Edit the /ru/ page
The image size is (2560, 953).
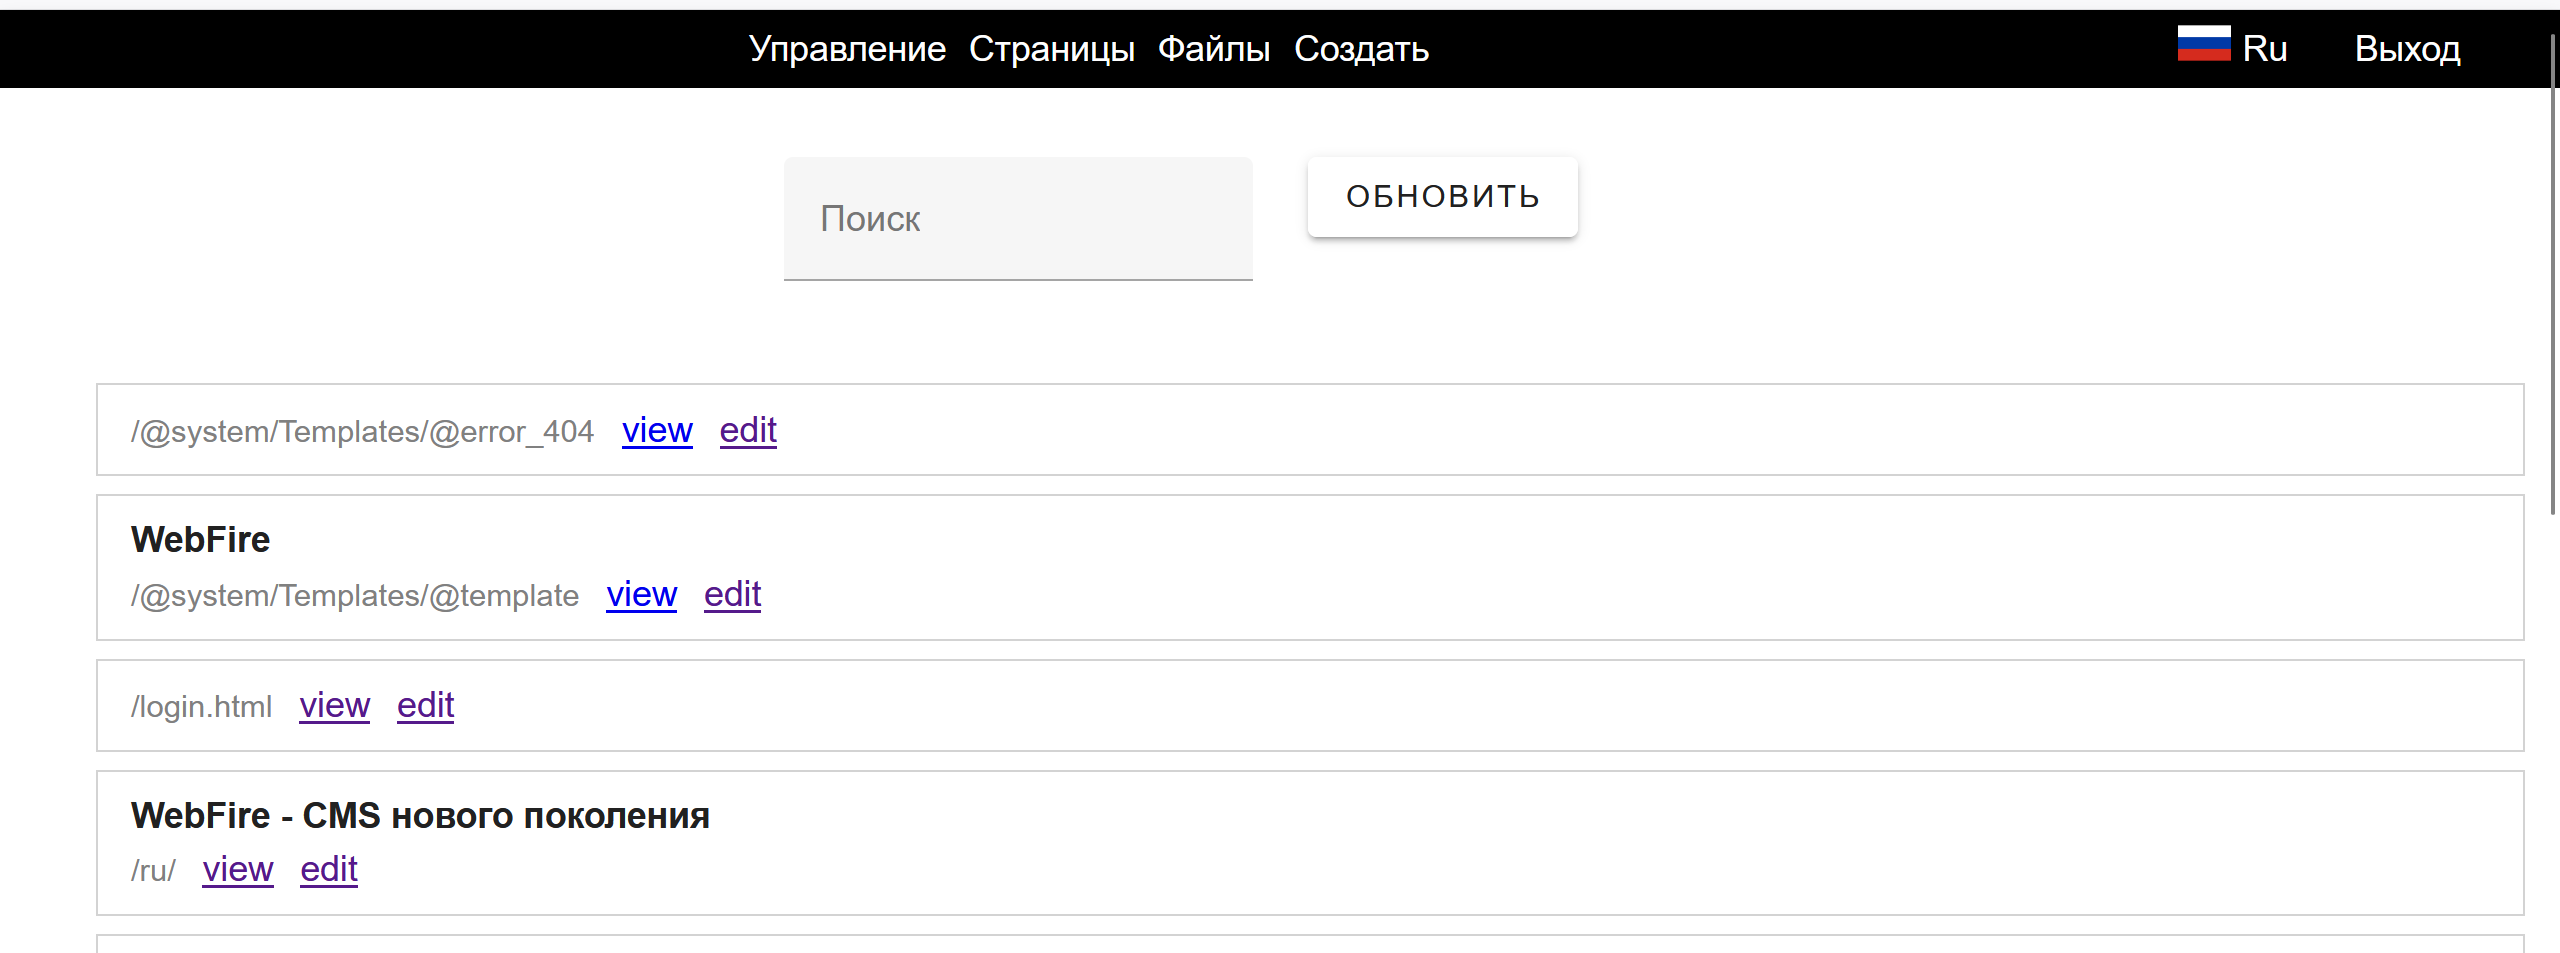pos(329,870)
